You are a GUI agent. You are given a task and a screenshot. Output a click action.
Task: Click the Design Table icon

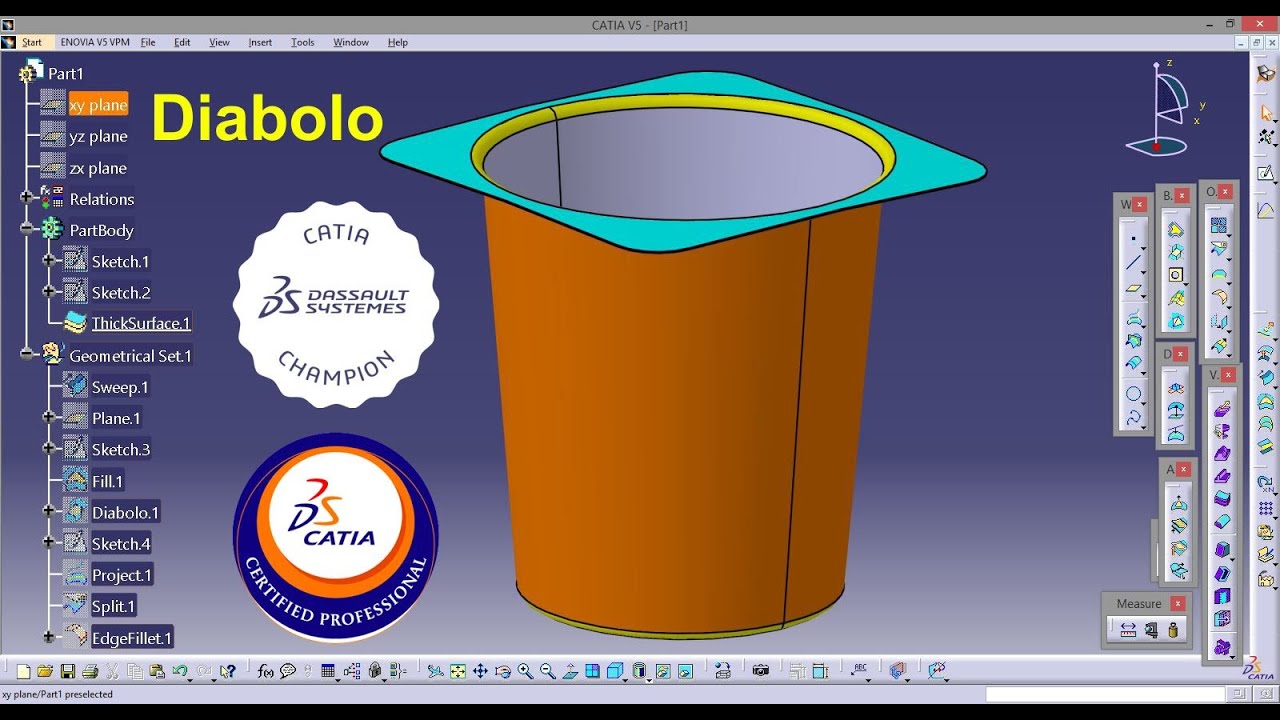tap(327, 671)
